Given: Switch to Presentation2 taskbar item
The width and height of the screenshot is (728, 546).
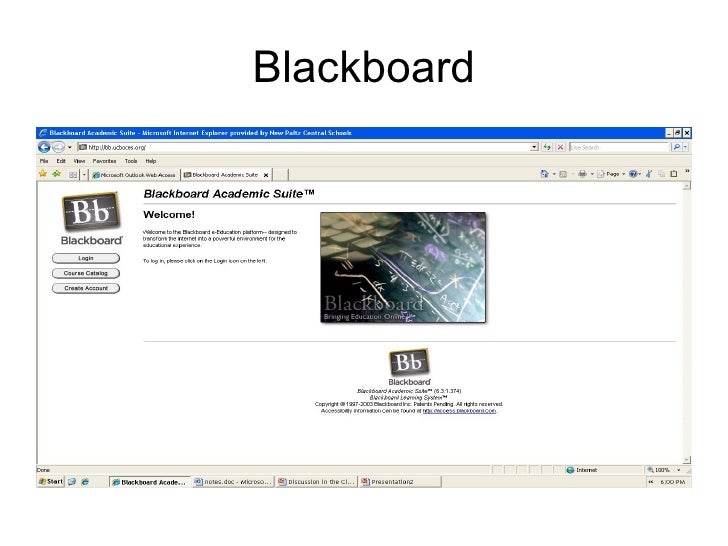Looking at the screenshot, I should click(x=400, y=482).
